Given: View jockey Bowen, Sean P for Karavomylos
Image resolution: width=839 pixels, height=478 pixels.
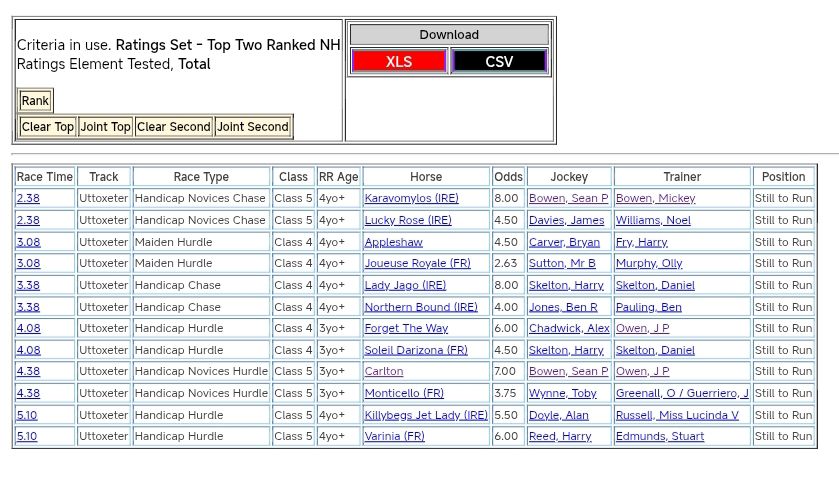Looking at the screenshot, I should 568,198.
